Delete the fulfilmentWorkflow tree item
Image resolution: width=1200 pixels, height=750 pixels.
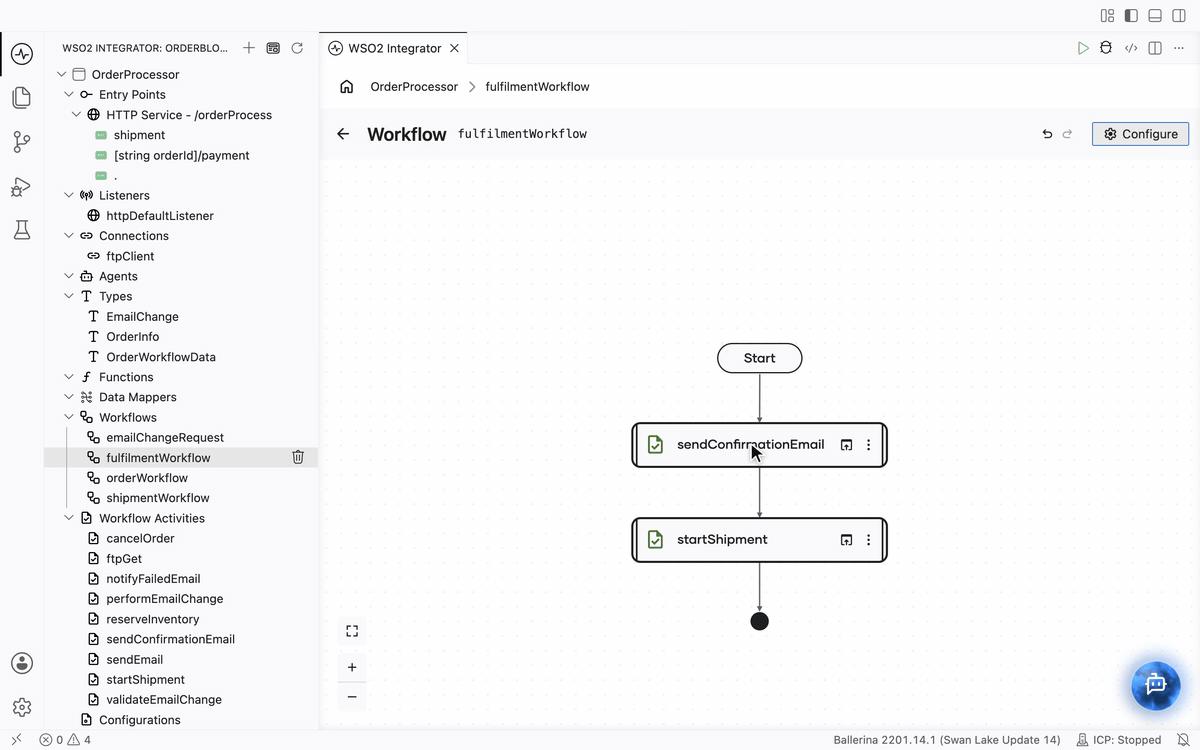[298, 457]
